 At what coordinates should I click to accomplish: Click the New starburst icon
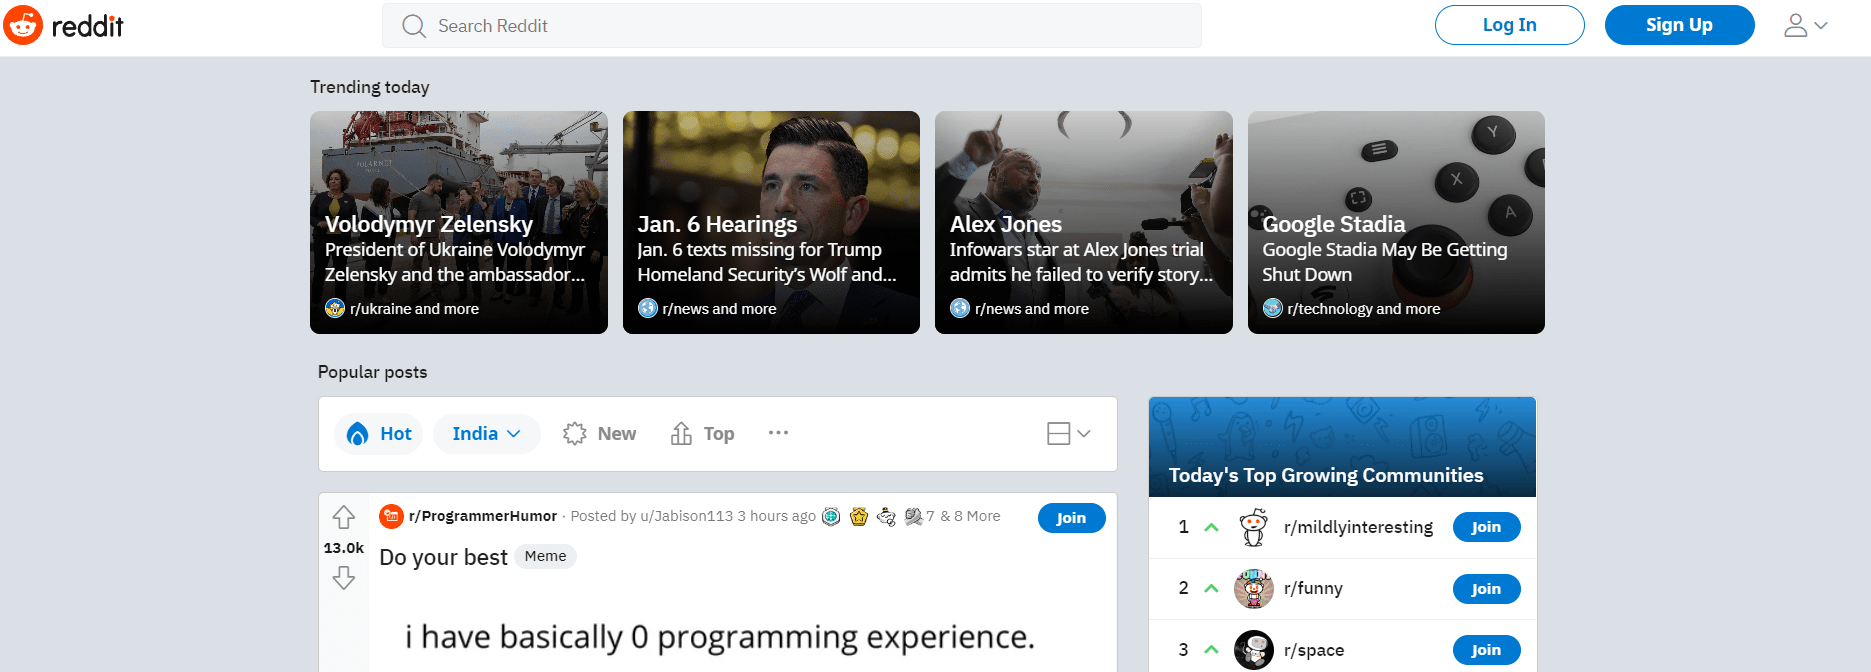point(574,434)
